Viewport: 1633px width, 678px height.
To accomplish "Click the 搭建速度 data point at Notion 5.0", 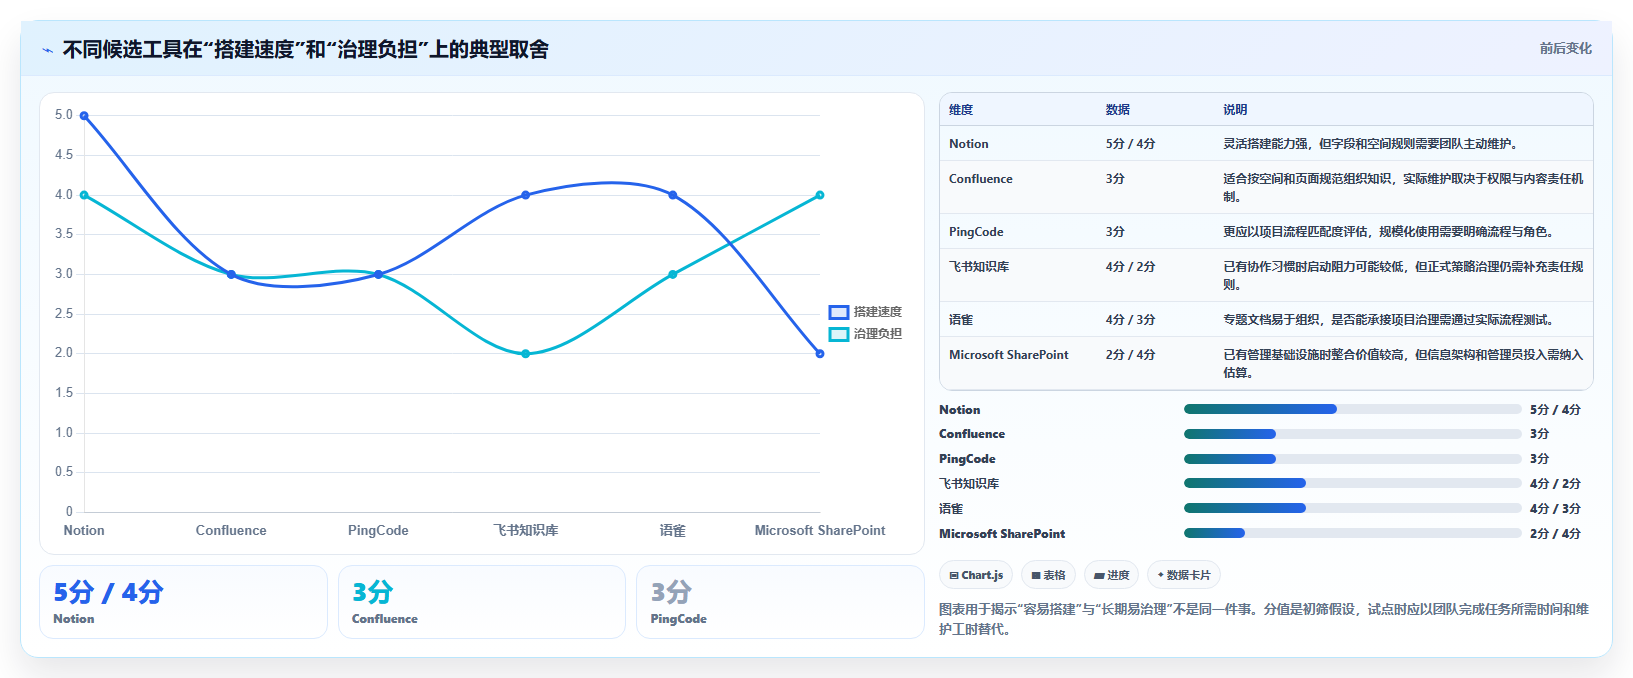I will point(84,116).
